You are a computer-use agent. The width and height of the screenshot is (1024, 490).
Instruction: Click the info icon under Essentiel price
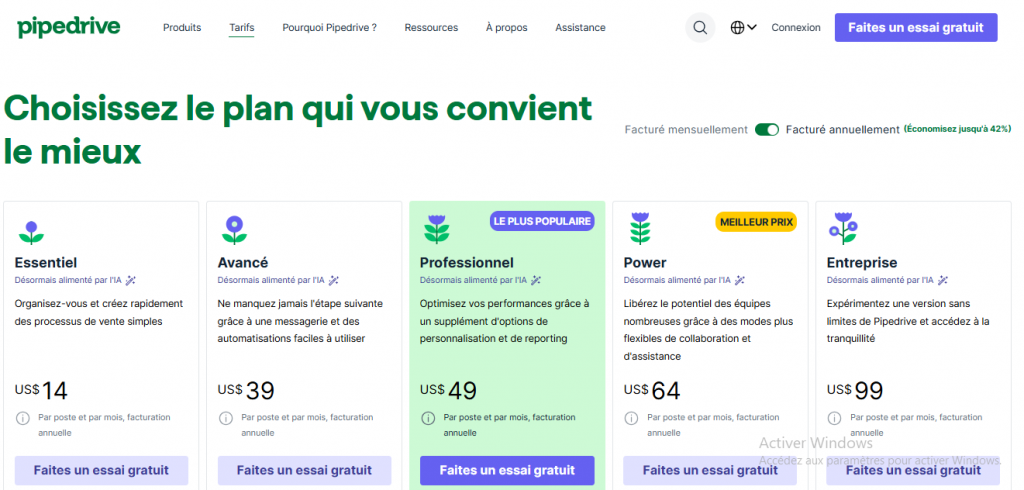coord(22,417)
